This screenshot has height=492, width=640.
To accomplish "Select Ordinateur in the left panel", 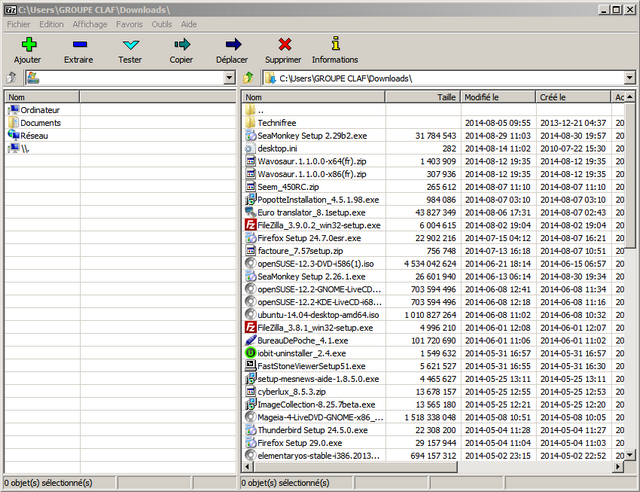I will [x=40, y=110].
